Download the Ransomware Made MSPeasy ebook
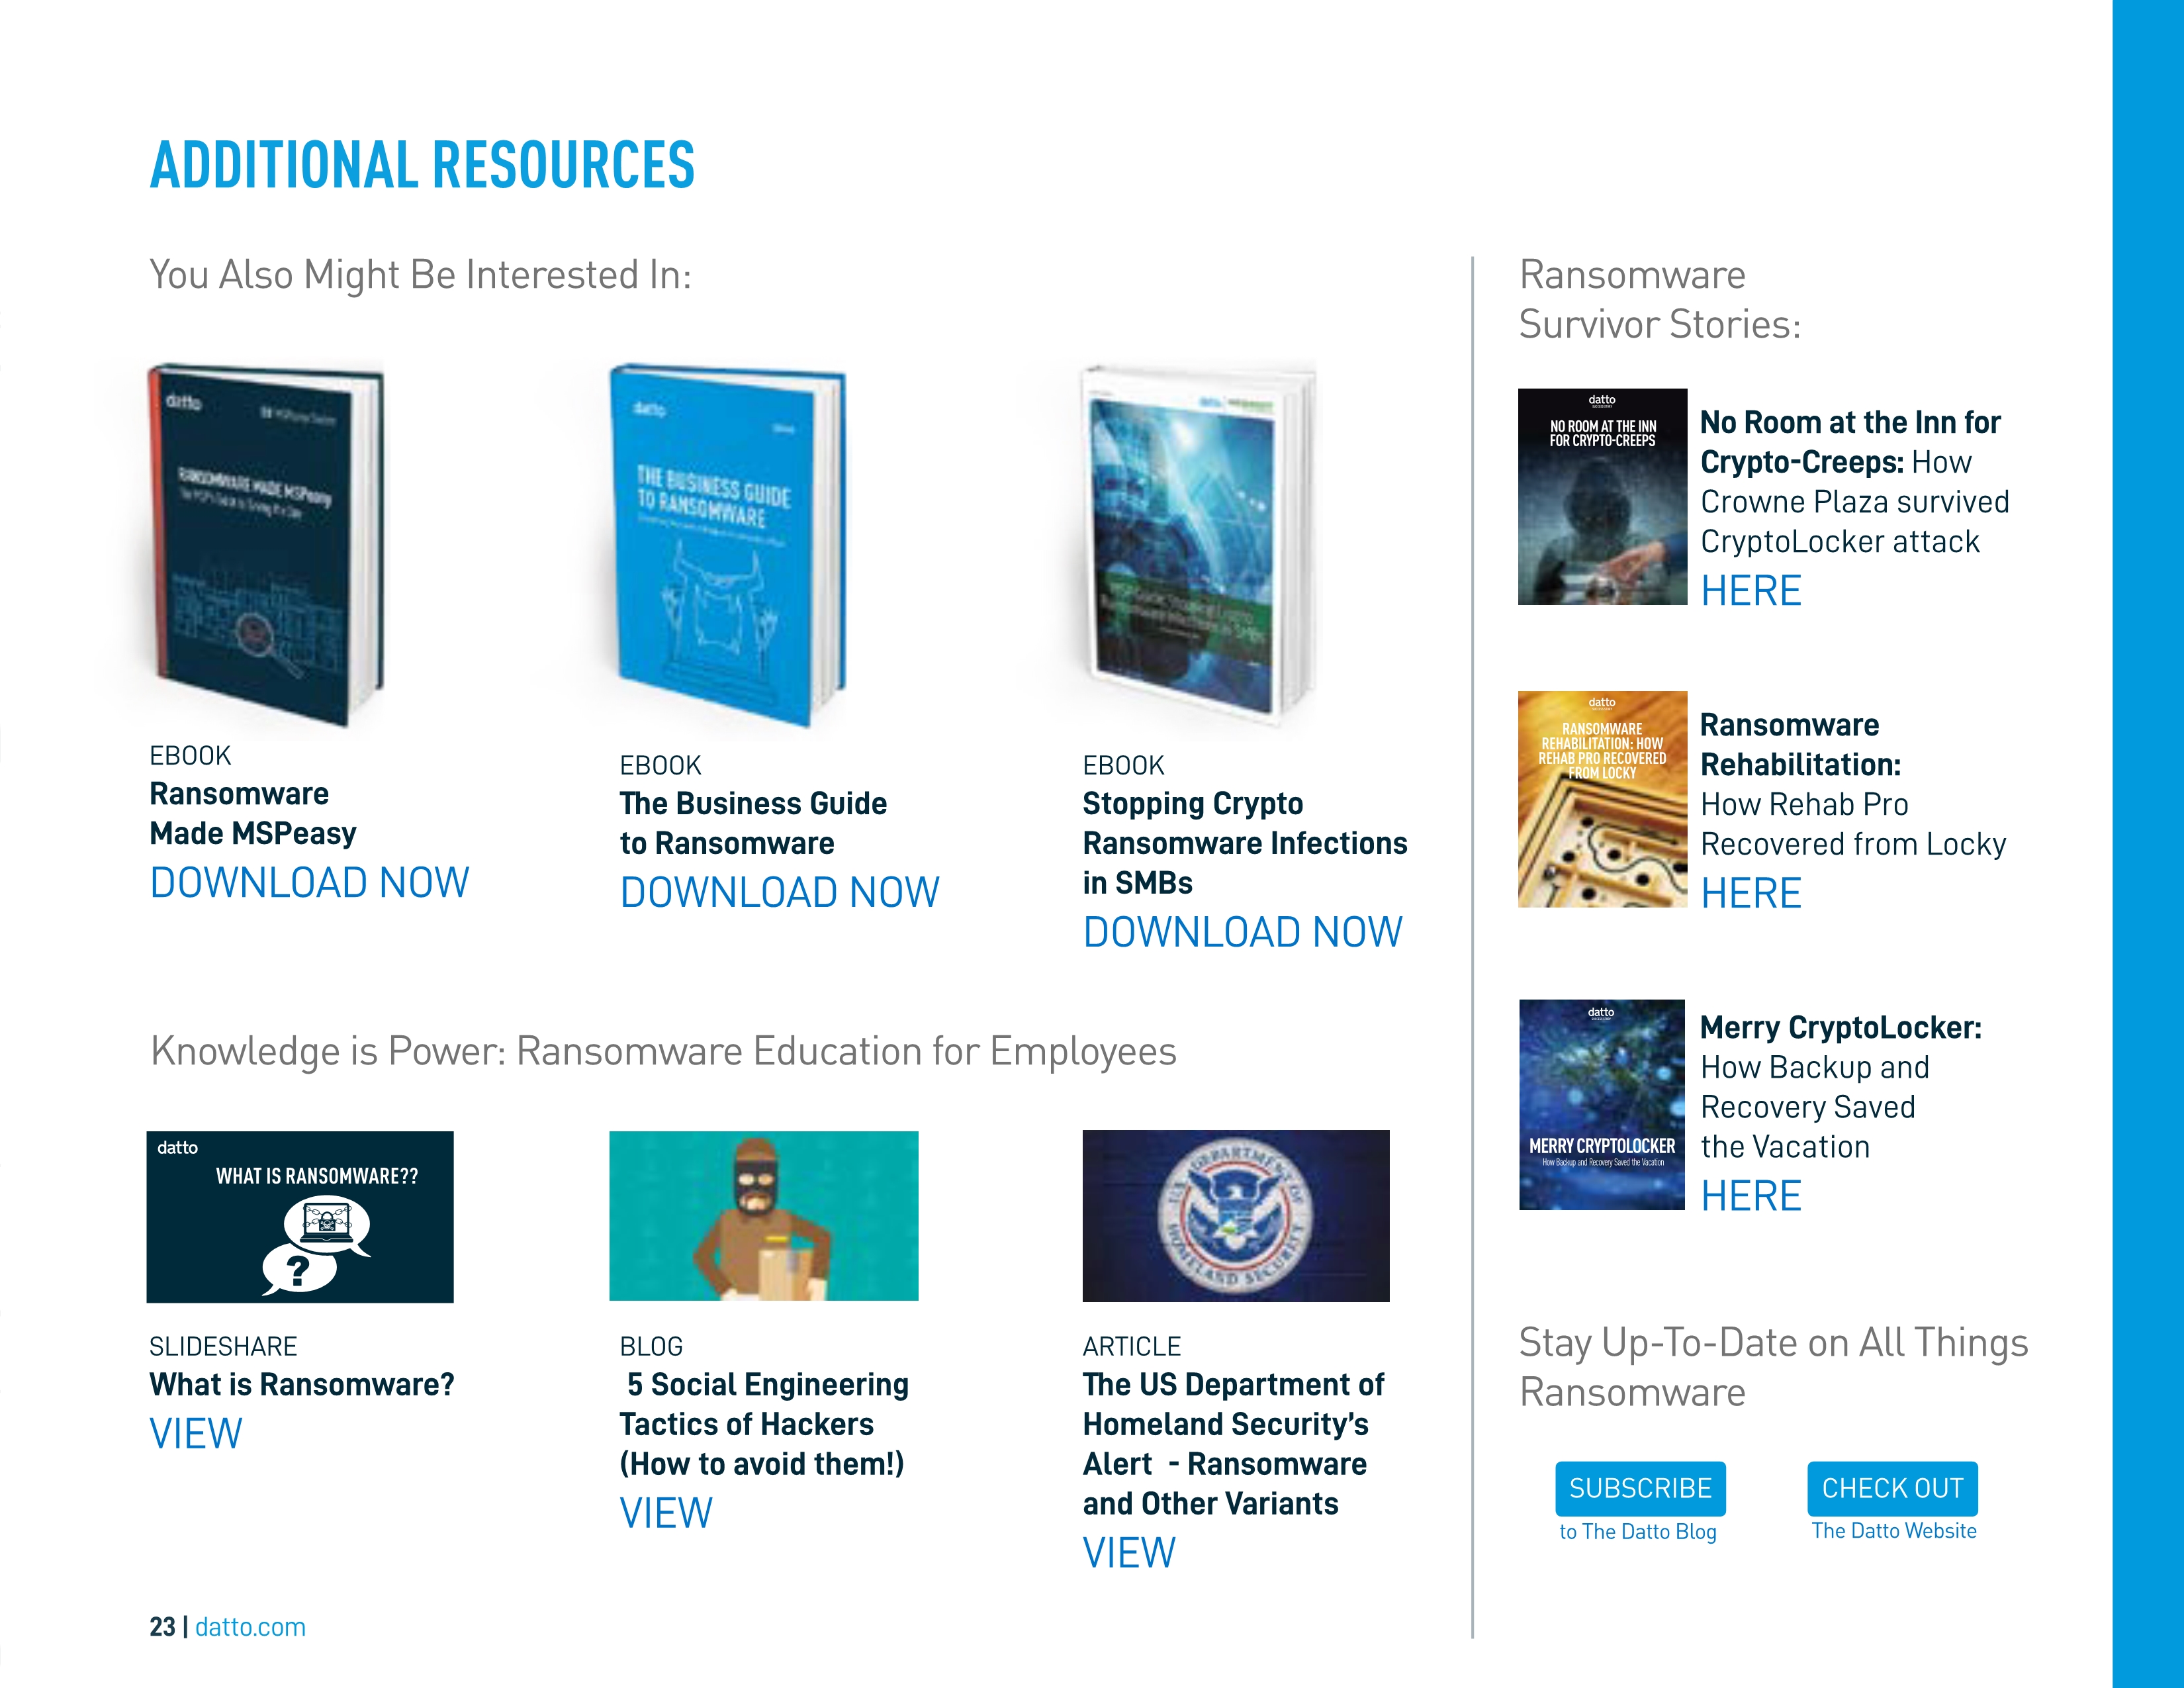2184x1688 pixels. point(309,883)
